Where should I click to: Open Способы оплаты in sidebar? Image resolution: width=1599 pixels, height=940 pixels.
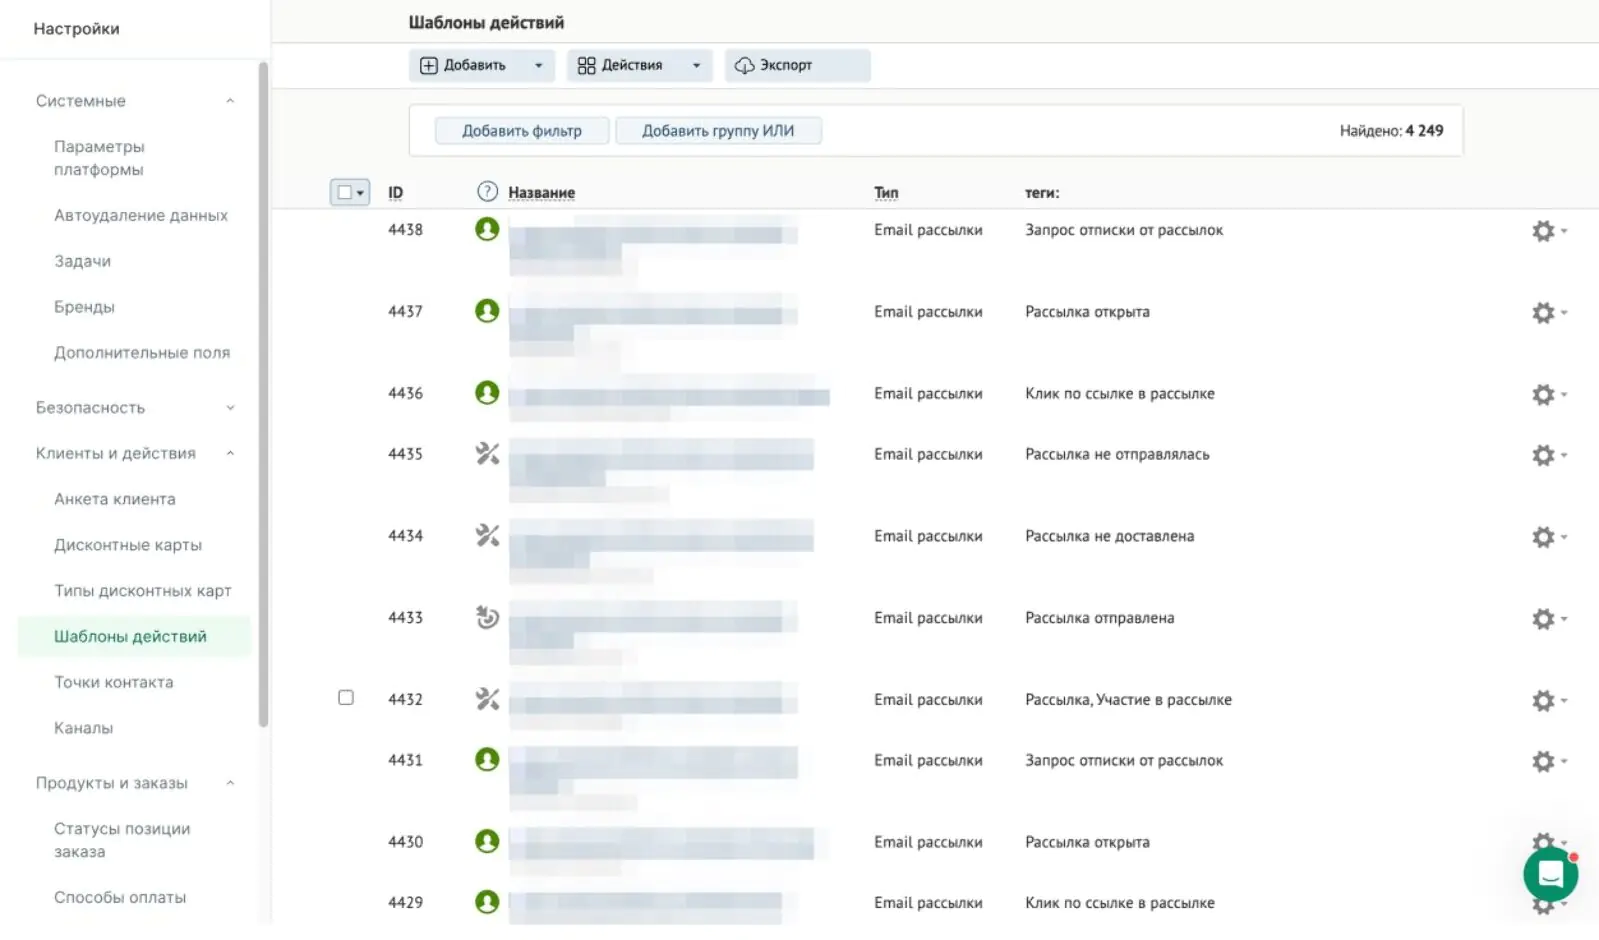click(120, 897)
